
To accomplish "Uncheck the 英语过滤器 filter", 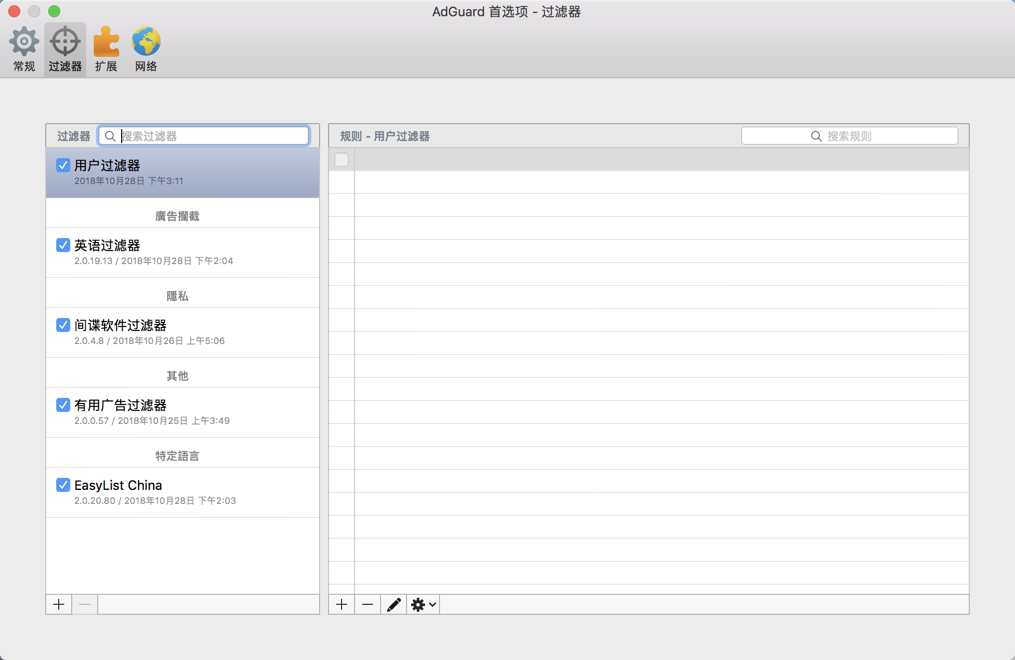I will point(62,245).
